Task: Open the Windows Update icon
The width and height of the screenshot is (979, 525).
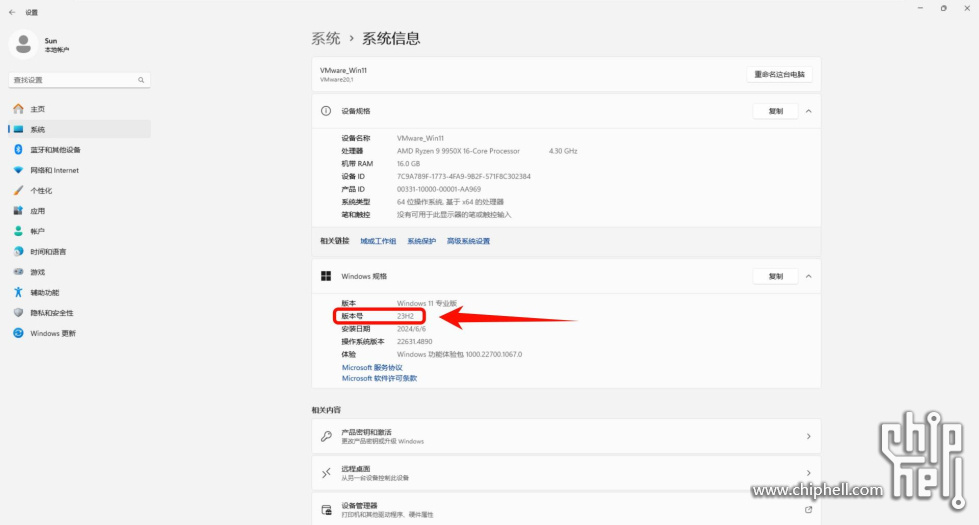Action: 18,333
